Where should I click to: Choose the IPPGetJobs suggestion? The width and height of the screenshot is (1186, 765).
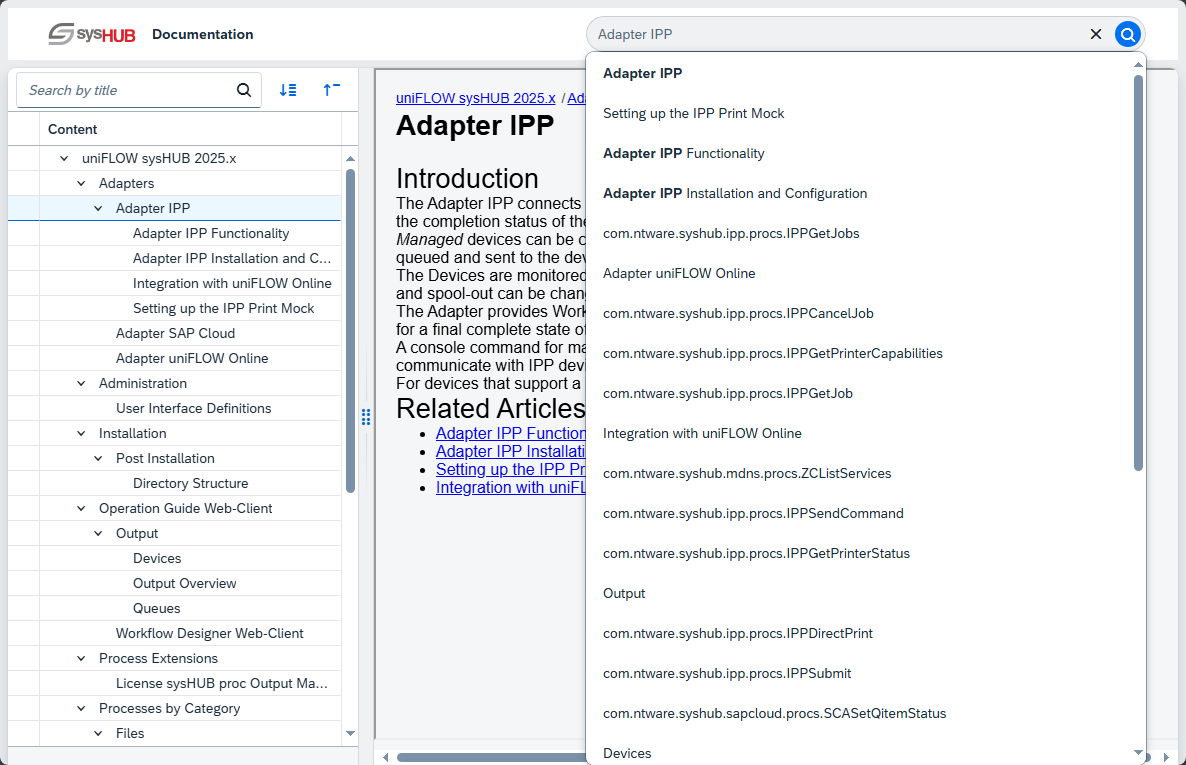[860, 233]
